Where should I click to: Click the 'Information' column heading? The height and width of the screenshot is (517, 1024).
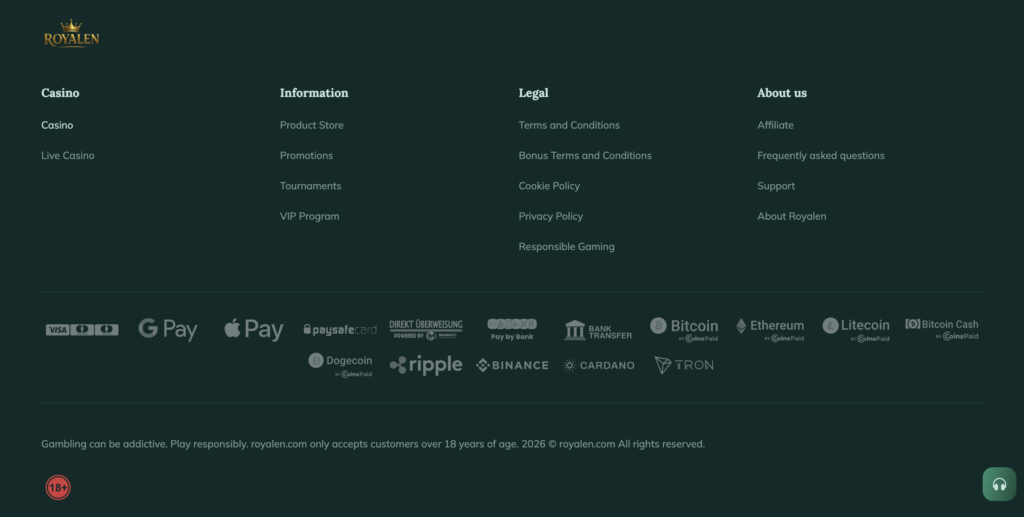[314, 93]
